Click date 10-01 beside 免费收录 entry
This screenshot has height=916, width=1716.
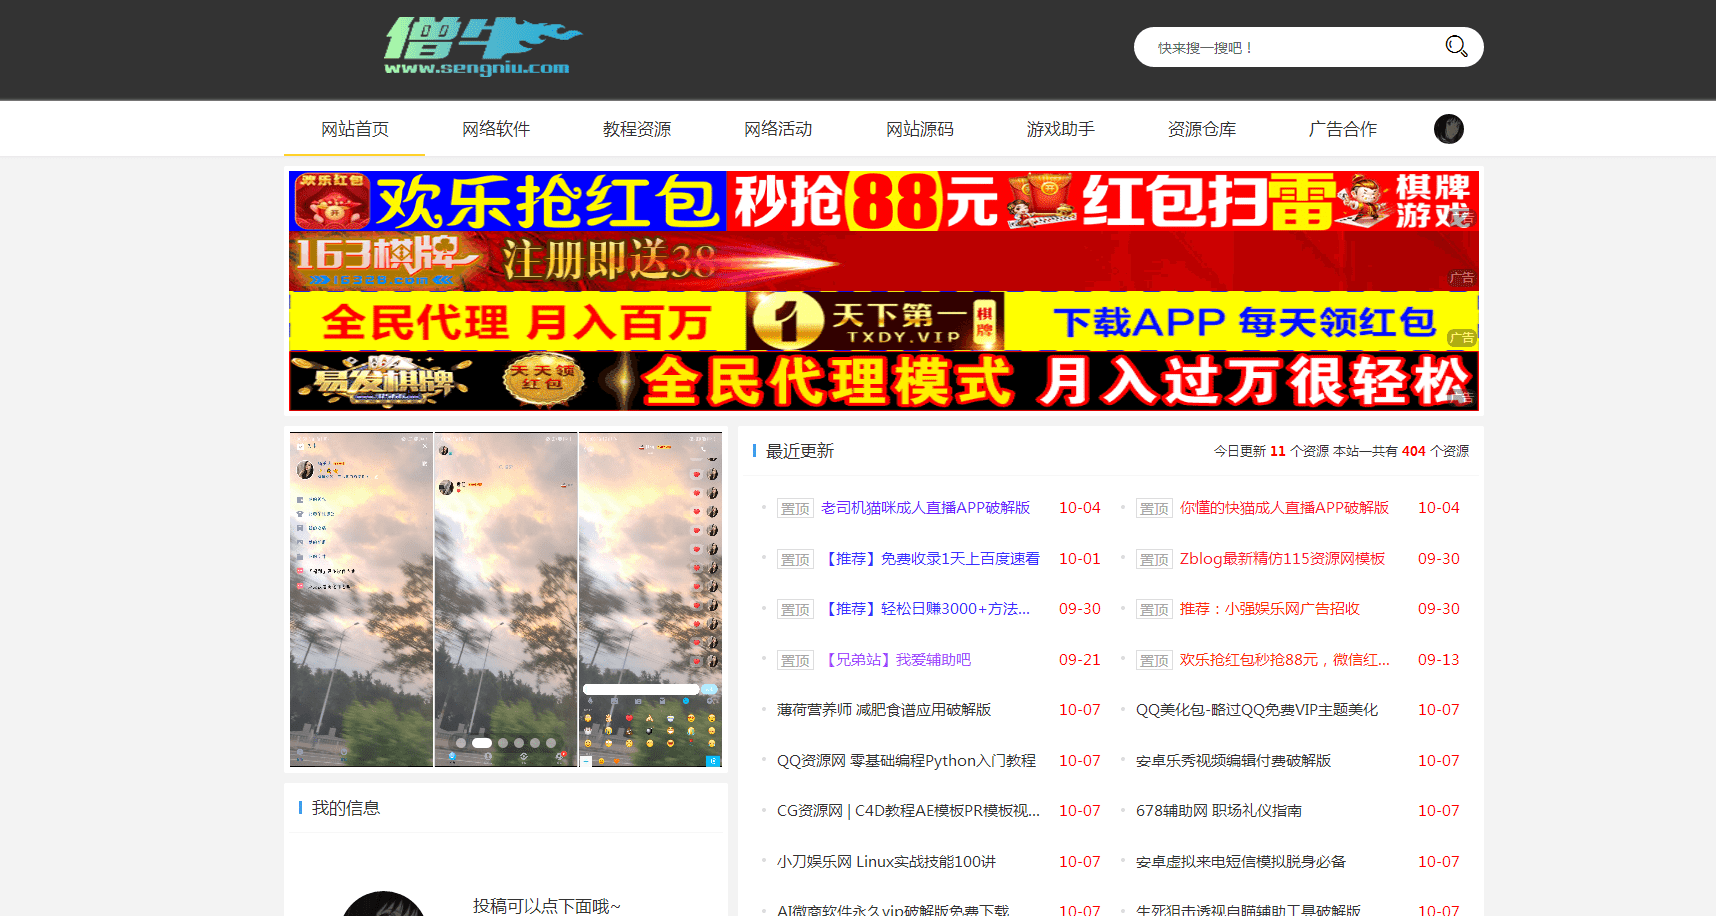click(1080, 559)
